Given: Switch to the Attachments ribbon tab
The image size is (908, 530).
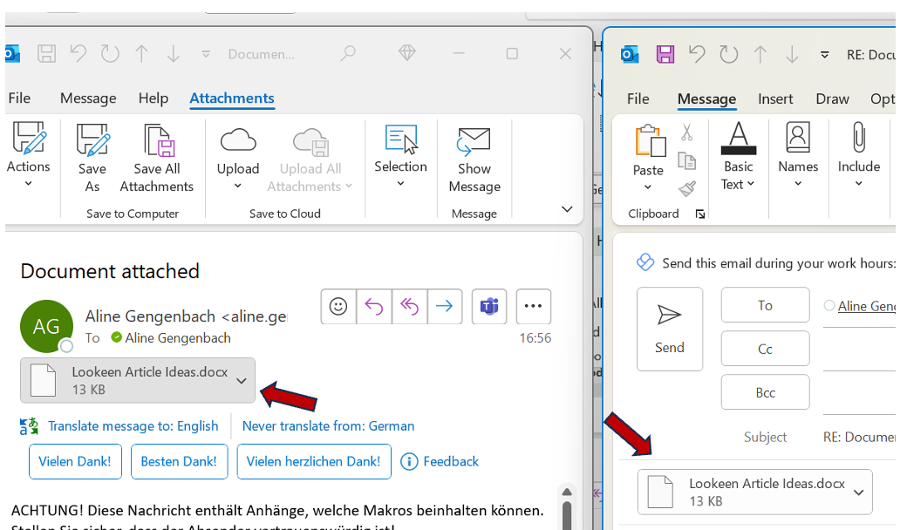Looking at the screenshot, I should 232,98.
